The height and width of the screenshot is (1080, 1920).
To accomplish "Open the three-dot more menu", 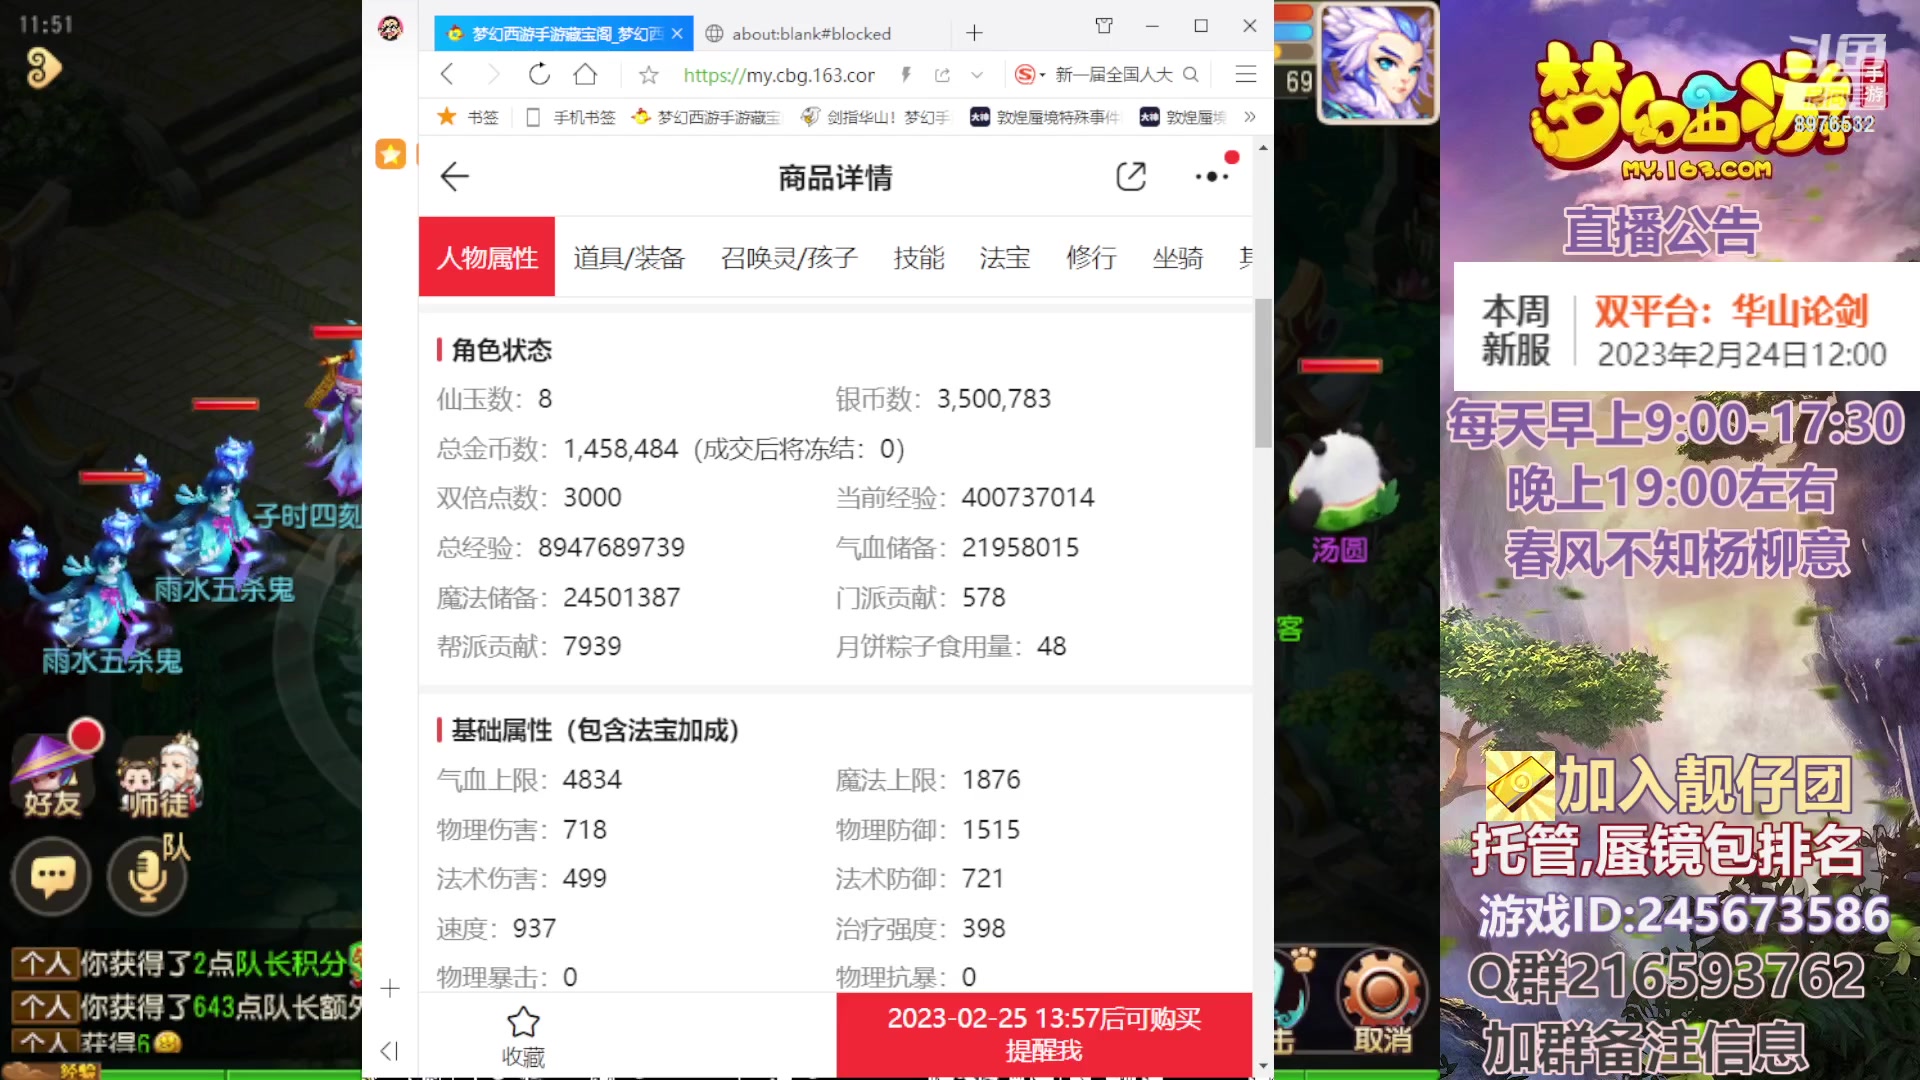I will pos(1212,177).
